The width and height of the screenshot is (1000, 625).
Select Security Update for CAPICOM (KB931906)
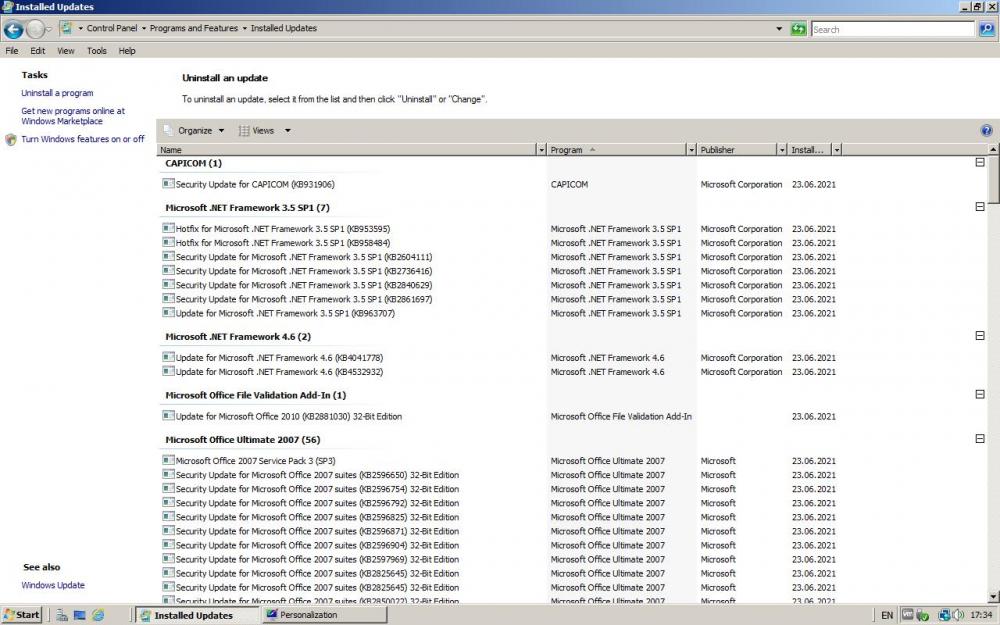(x=254, y=185)
